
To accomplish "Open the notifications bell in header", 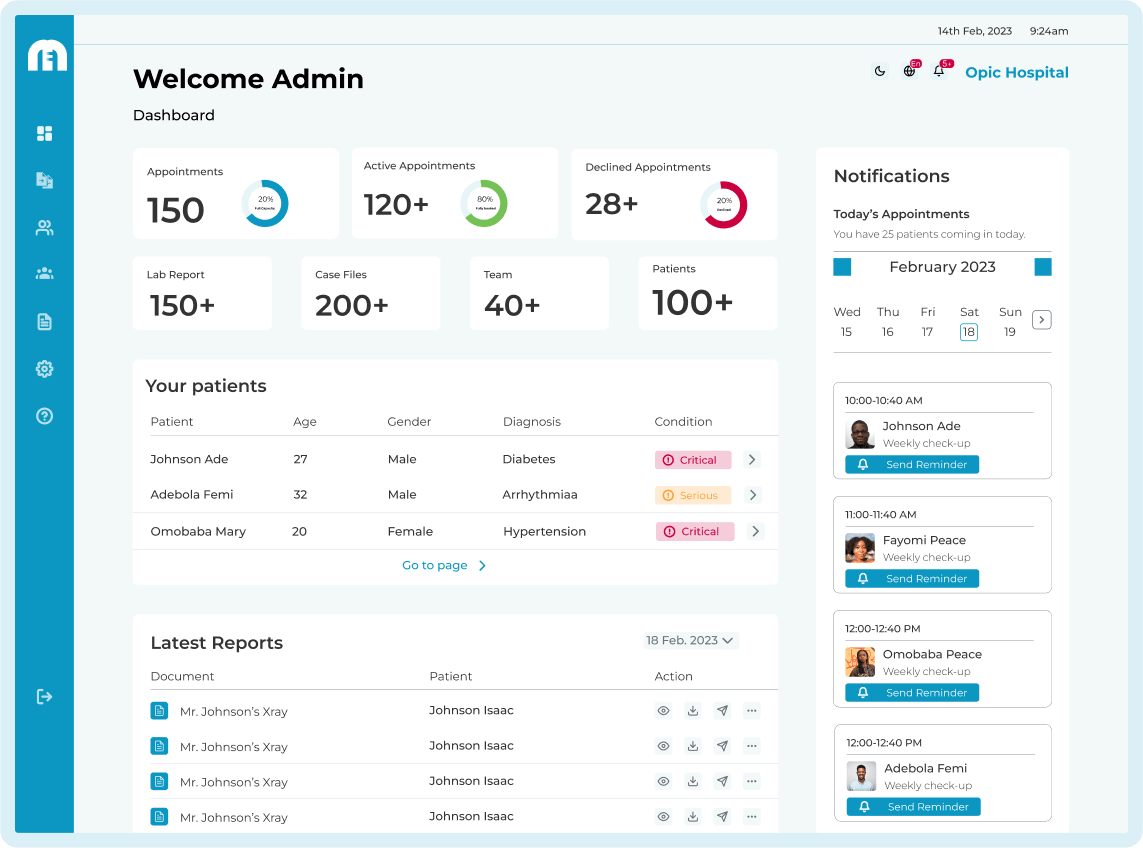I will (x=938, y=71).
